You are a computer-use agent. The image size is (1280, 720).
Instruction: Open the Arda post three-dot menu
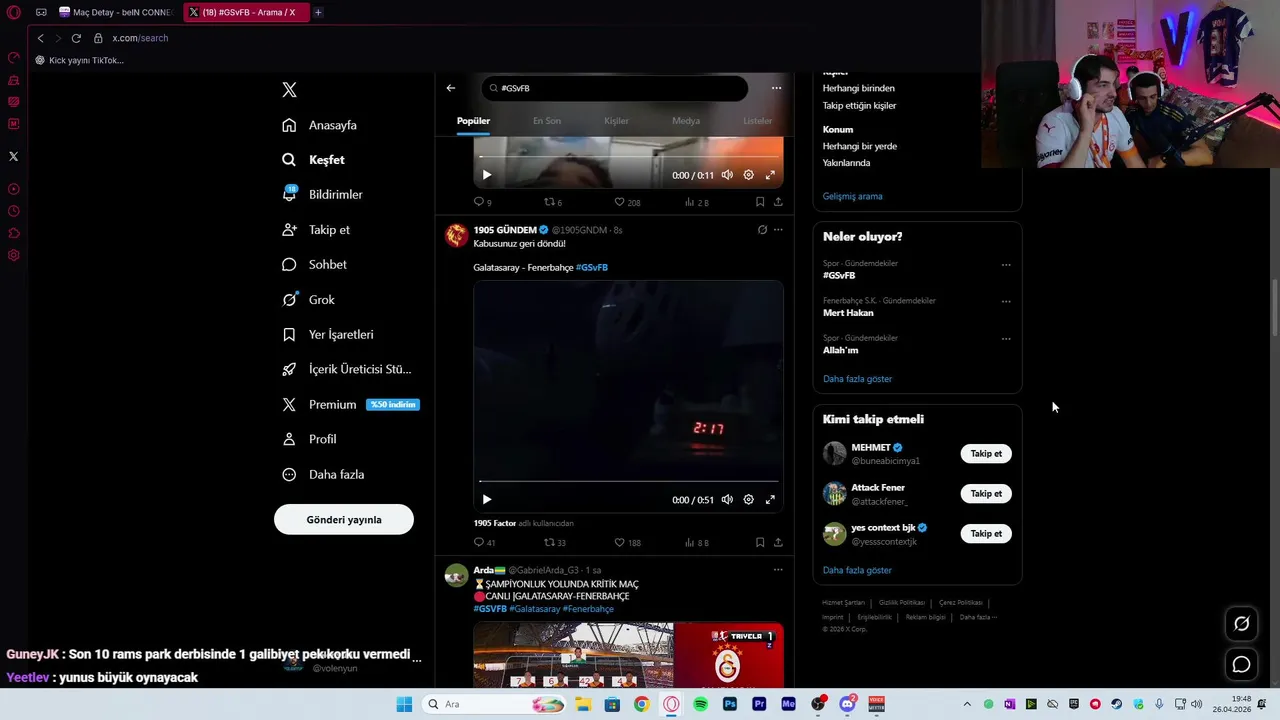(x=778, y=570)
